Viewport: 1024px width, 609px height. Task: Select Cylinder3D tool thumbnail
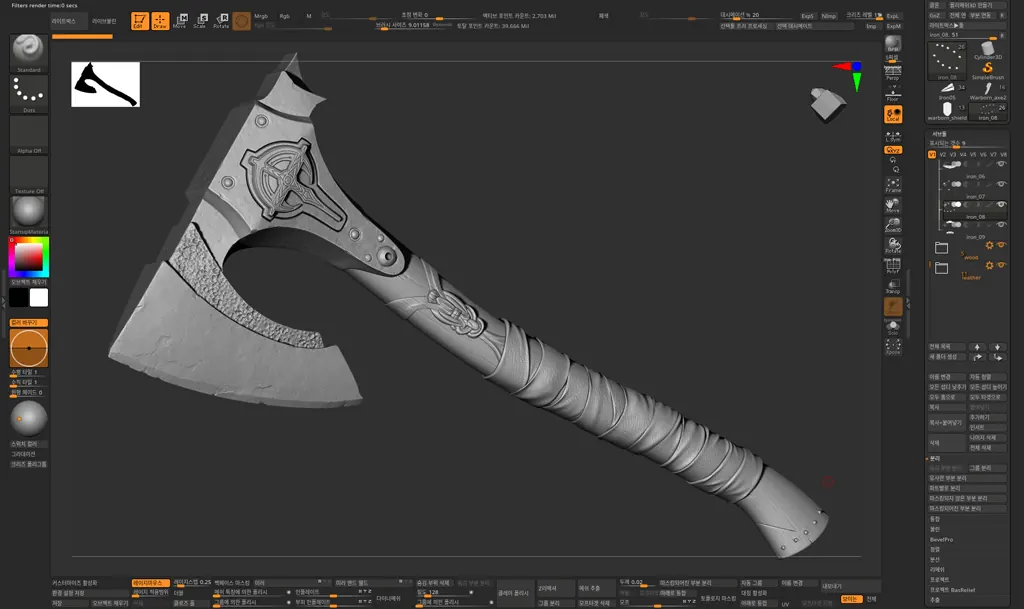pos(987,50)
